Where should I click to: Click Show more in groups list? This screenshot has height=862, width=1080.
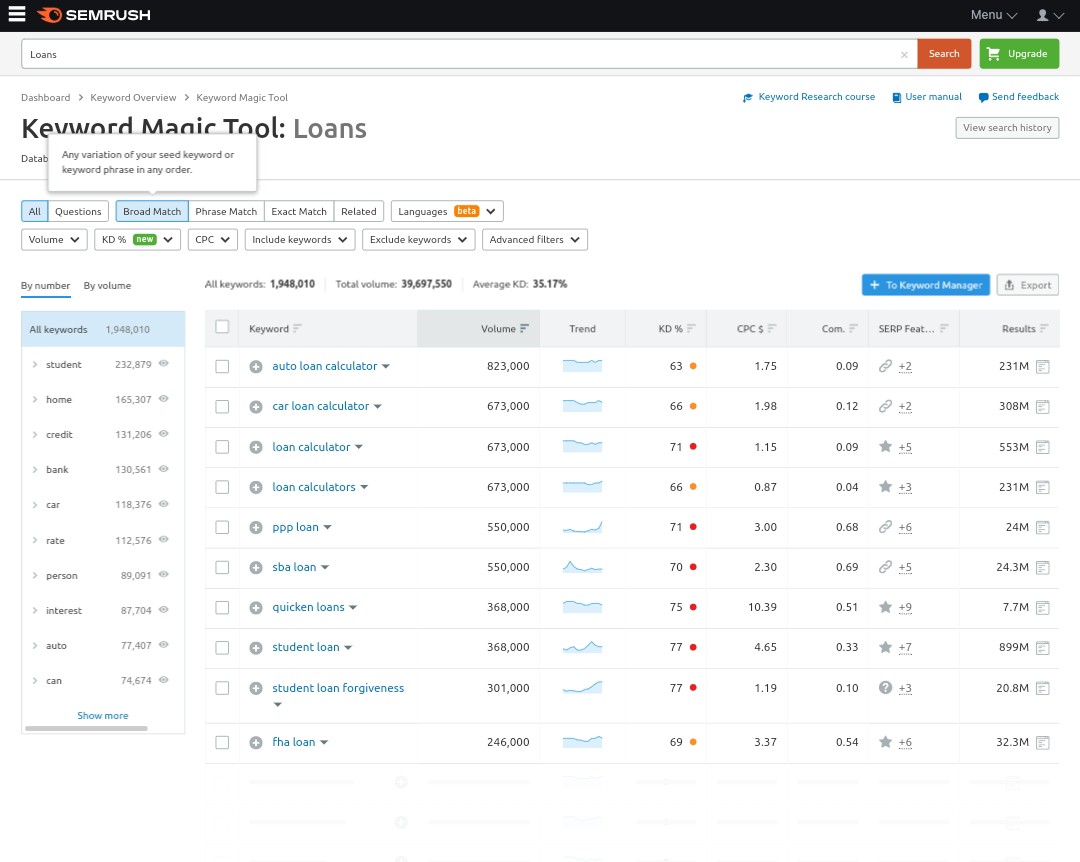tap(103, 716)
